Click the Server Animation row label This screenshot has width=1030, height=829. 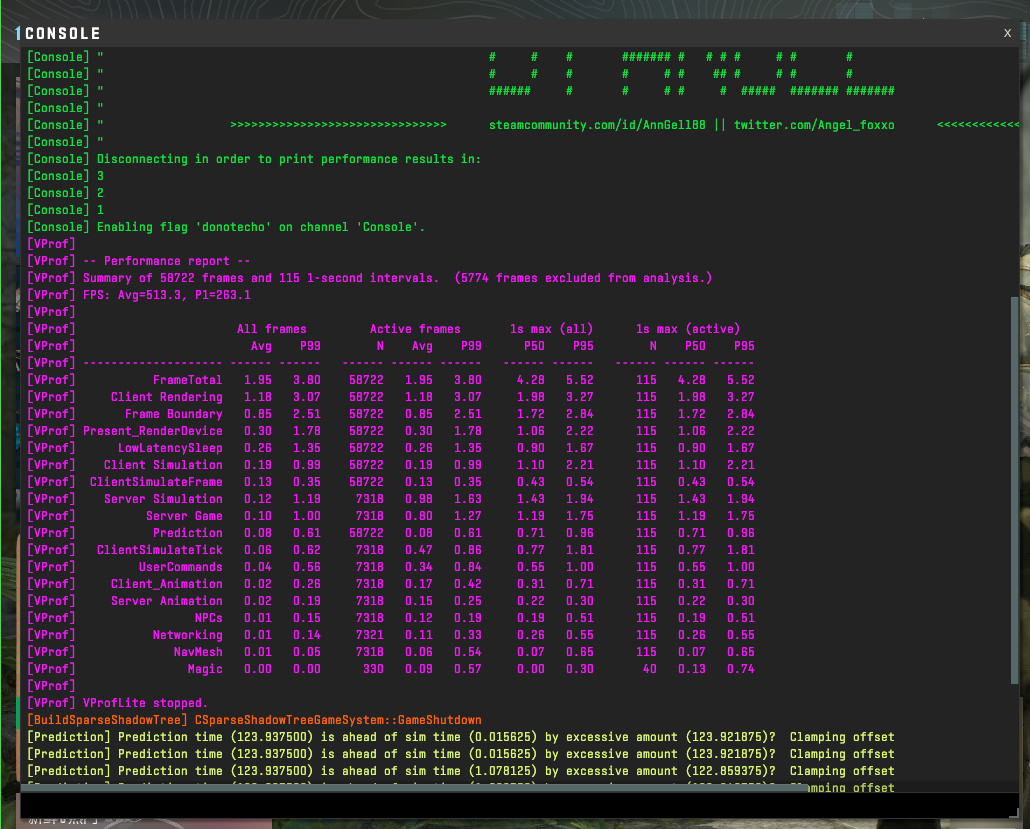tap(166, 601)
